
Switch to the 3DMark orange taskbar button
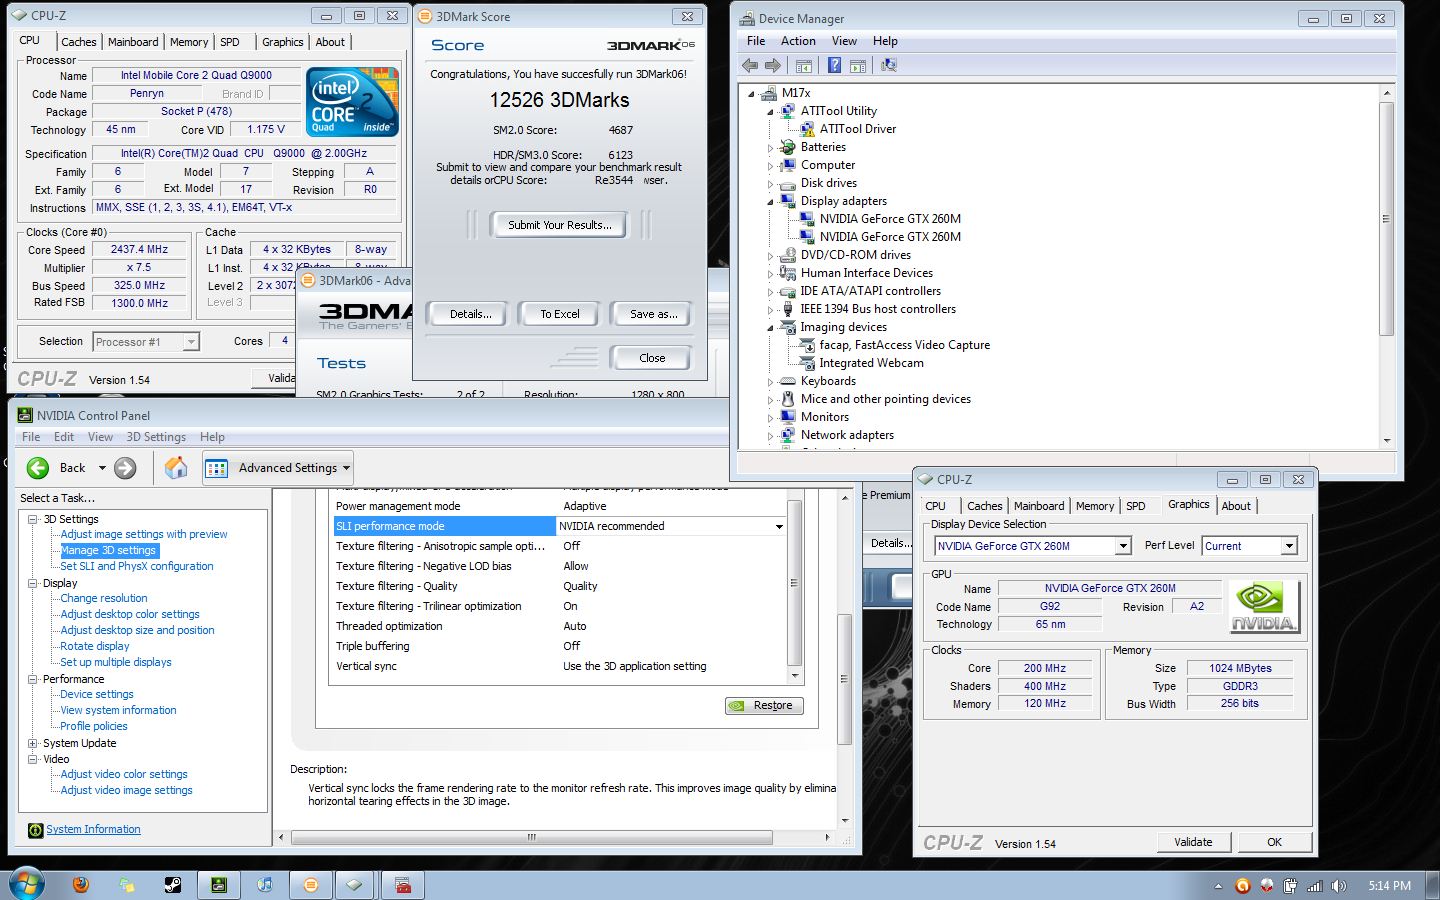click(311, 885)
